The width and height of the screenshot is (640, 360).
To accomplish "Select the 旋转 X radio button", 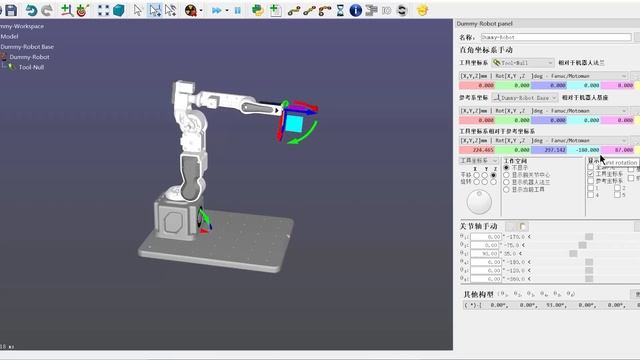I will coord(476,182).
